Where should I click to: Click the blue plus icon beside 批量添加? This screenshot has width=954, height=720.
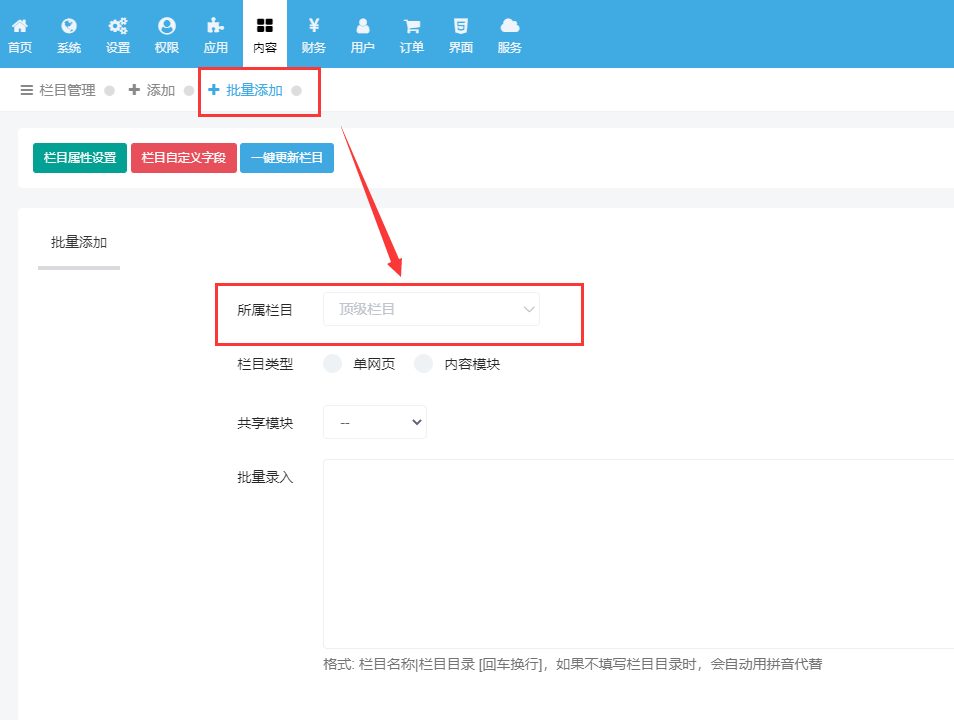pyautogui.click(x=214, y=89)
